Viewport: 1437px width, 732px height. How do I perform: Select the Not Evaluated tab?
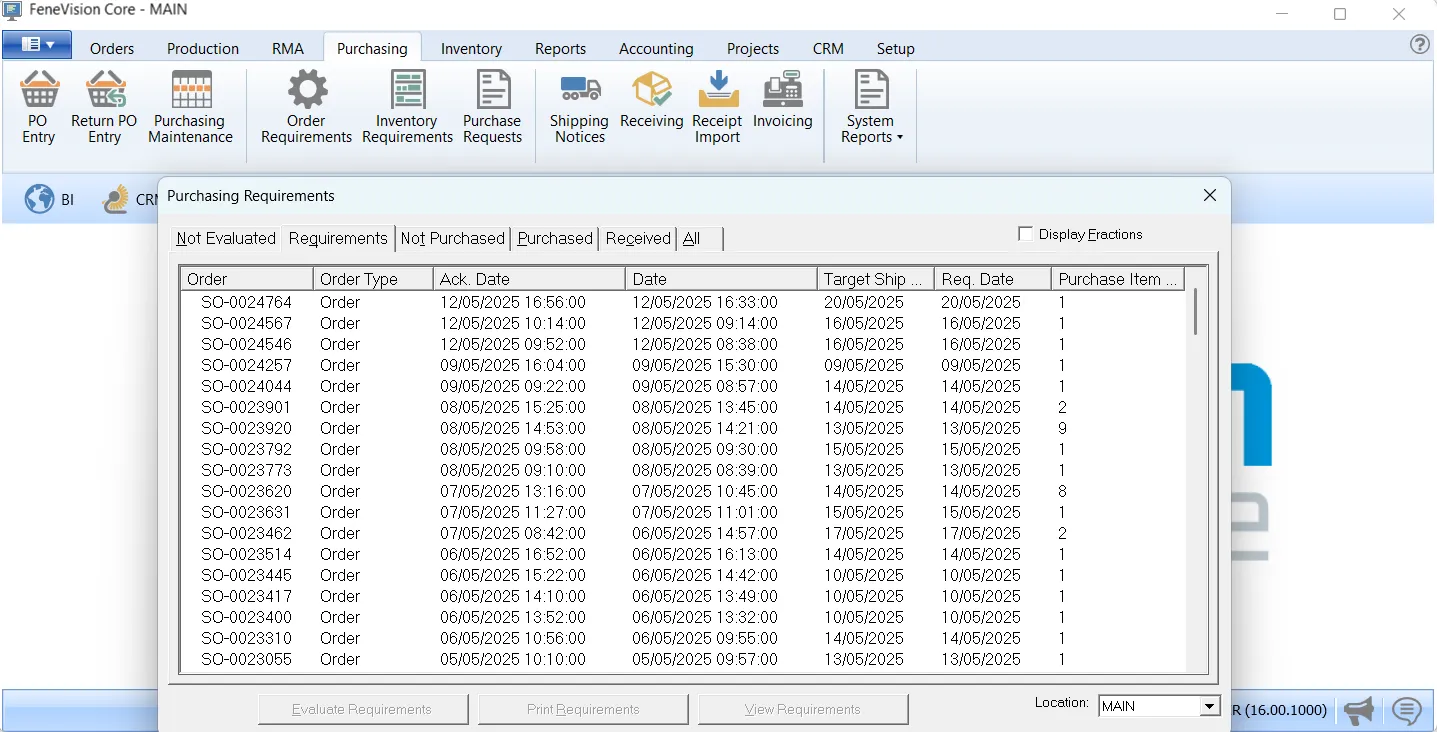[226, 238]
